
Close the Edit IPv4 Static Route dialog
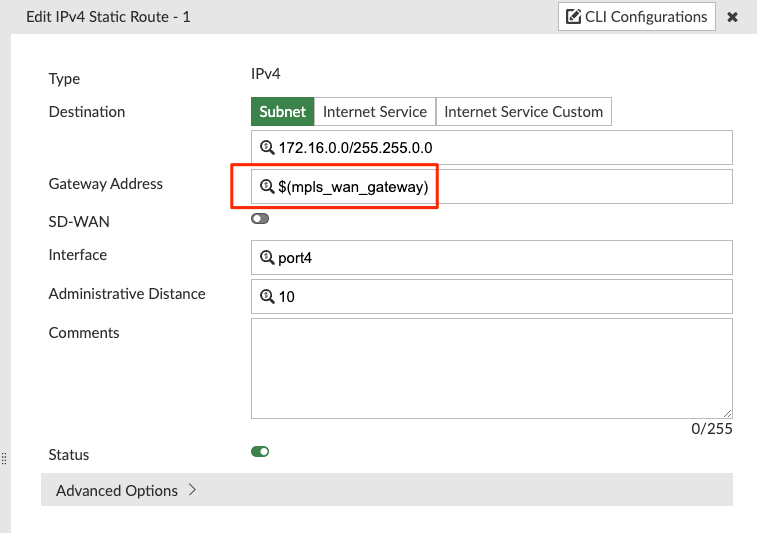733,17
